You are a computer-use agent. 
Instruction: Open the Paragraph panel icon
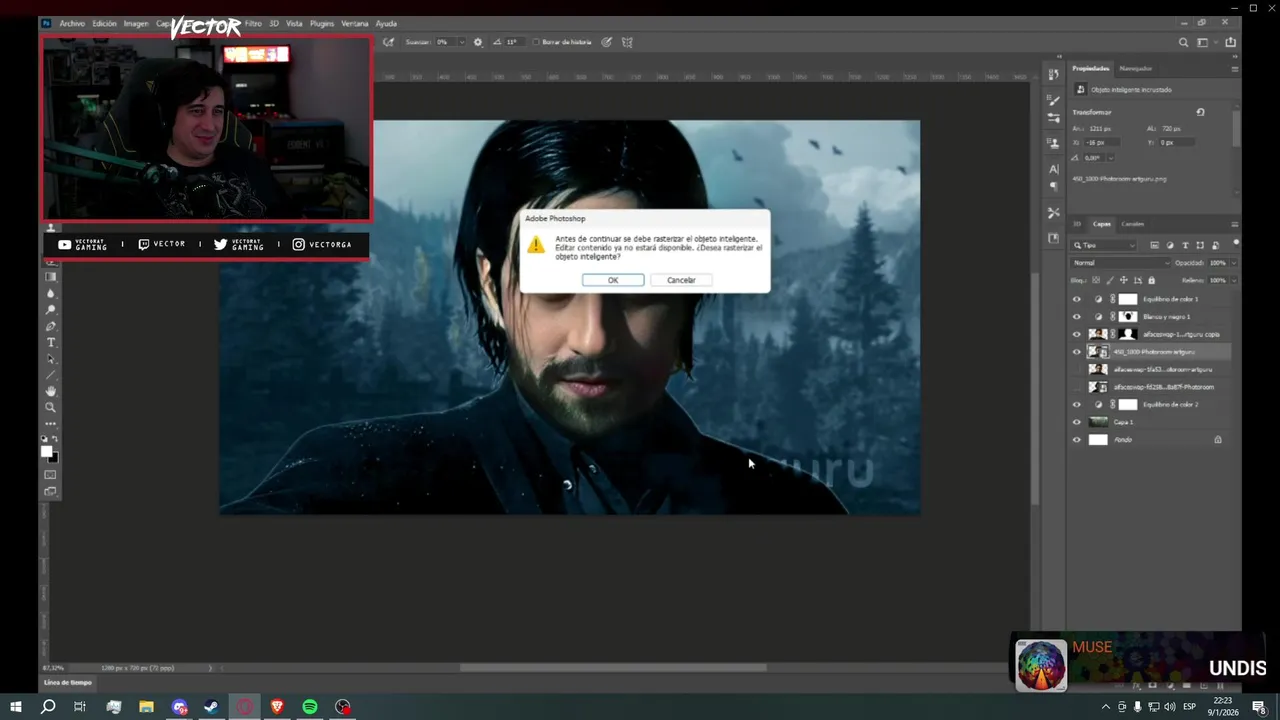click(x=1053, y=186)
